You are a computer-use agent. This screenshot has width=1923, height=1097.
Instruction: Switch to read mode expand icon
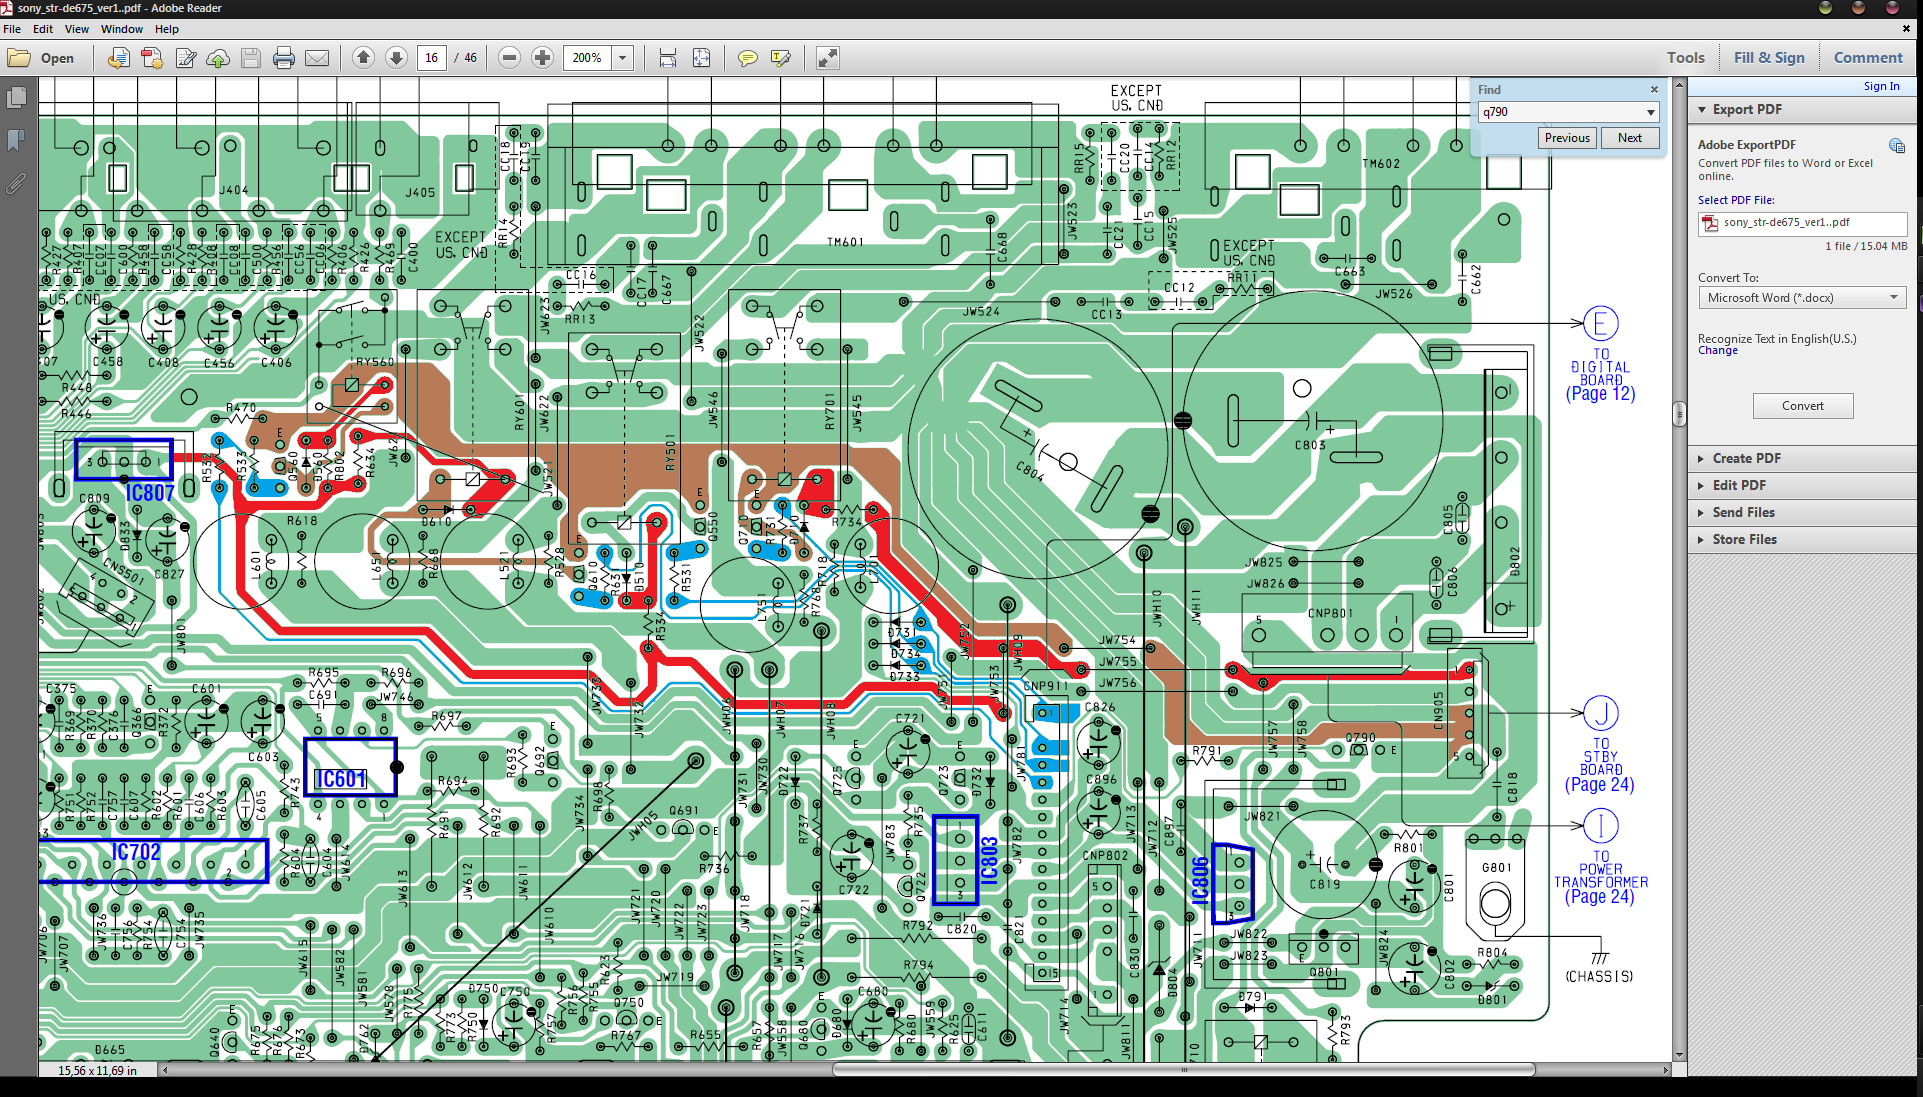click(828, 58)
